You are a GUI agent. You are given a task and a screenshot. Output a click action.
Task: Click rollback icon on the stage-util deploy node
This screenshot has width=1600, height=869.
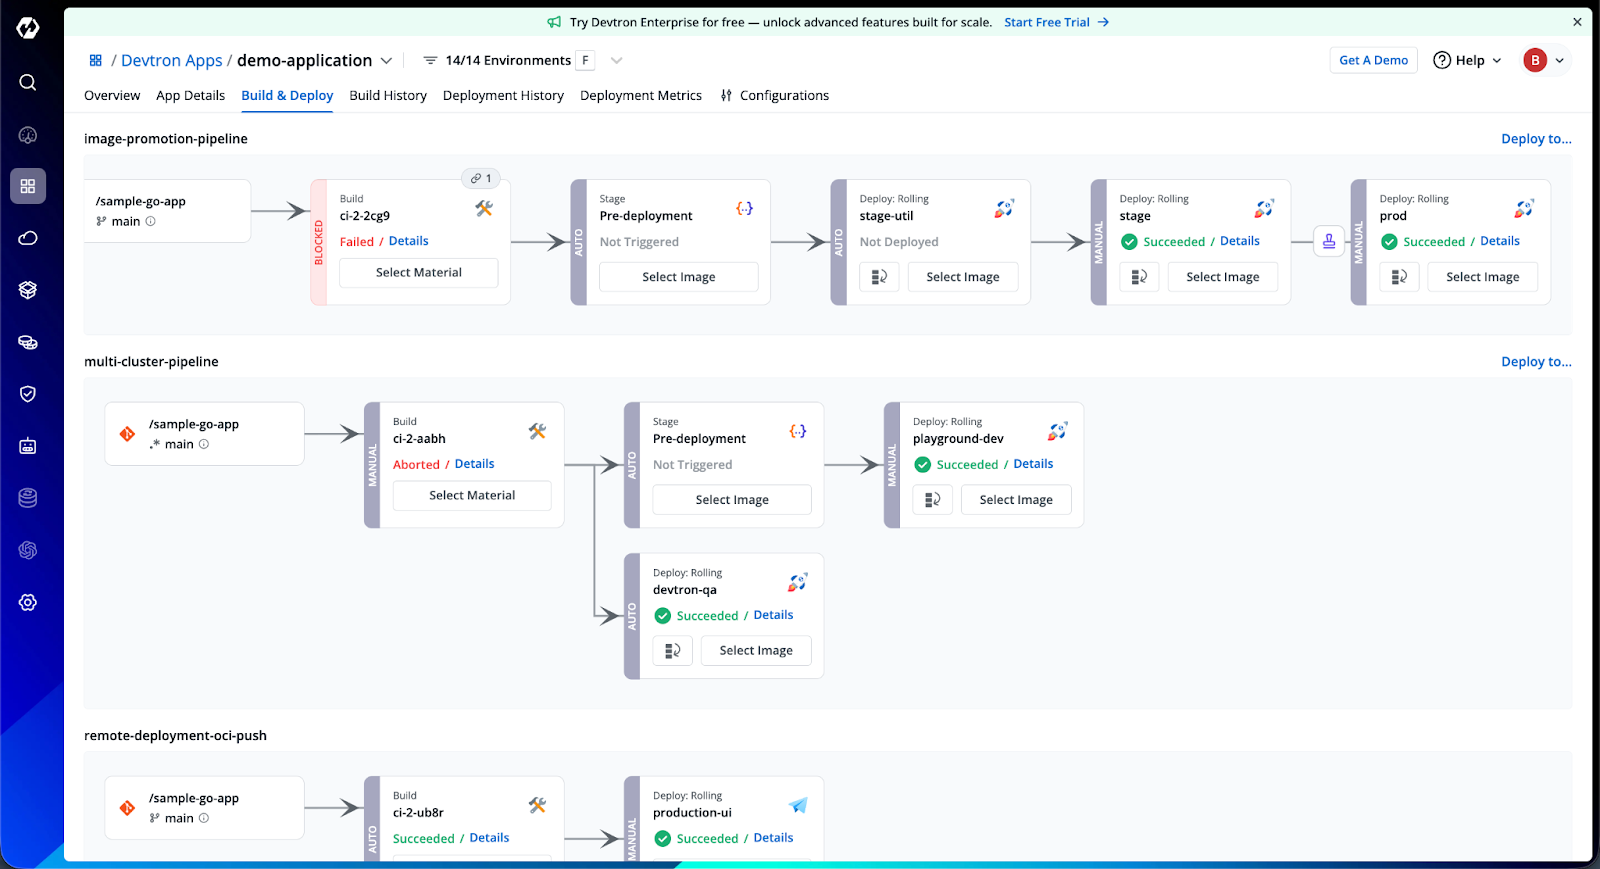pyautogui.click(x=879, y=277)
